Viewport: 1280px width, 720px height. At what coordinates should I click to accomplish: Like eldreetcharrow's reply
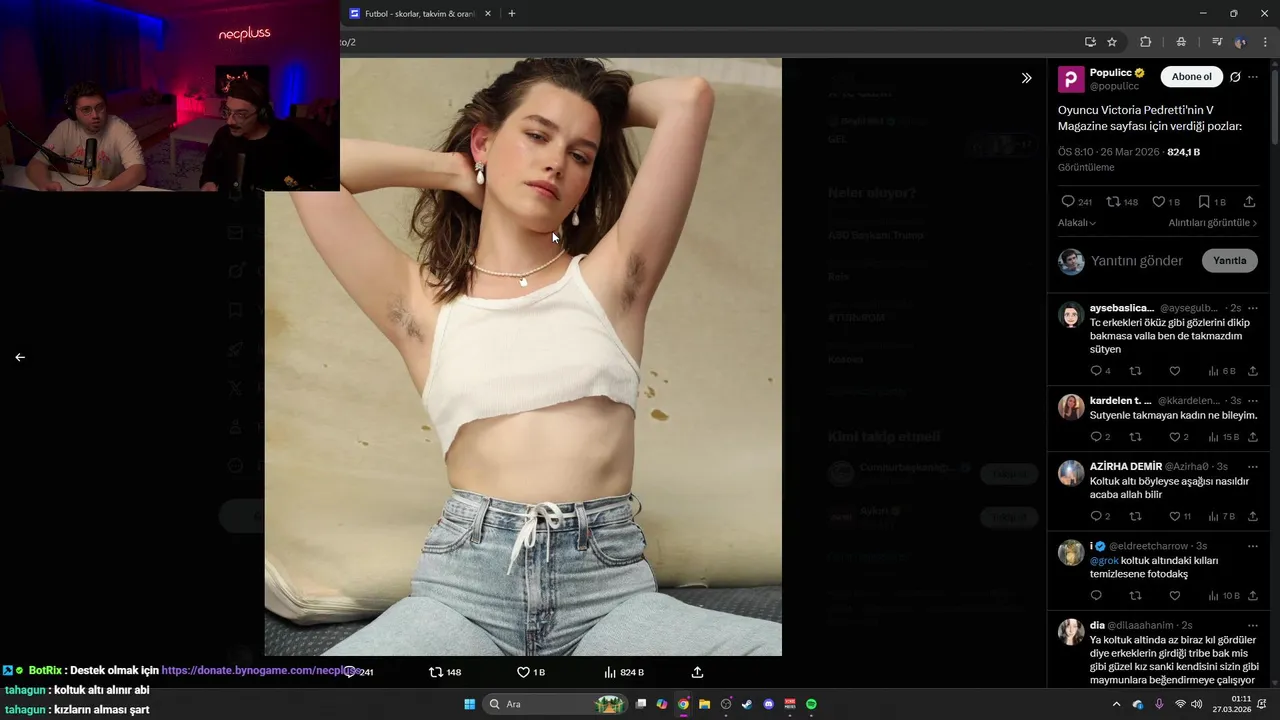[x=1175, y=596]
